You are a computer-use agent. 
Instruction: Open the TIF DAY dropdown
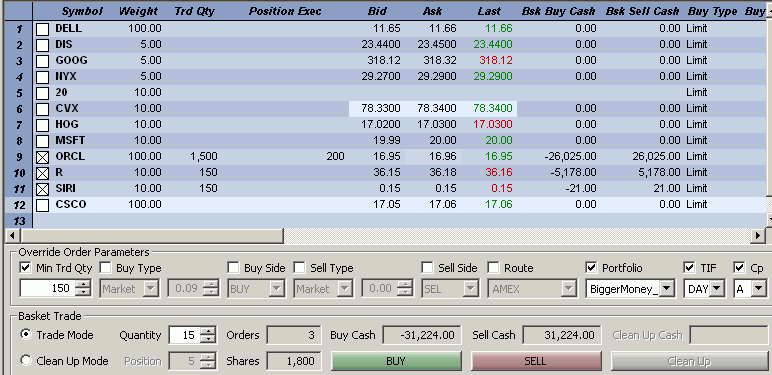pyautogui.click(x=716, y=289)
